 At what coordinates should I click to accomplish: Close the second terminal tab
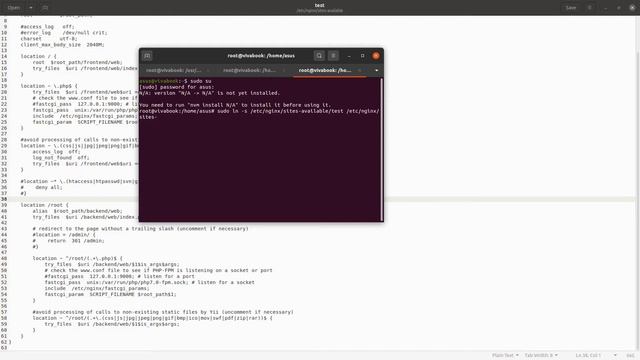coord(284,70)
